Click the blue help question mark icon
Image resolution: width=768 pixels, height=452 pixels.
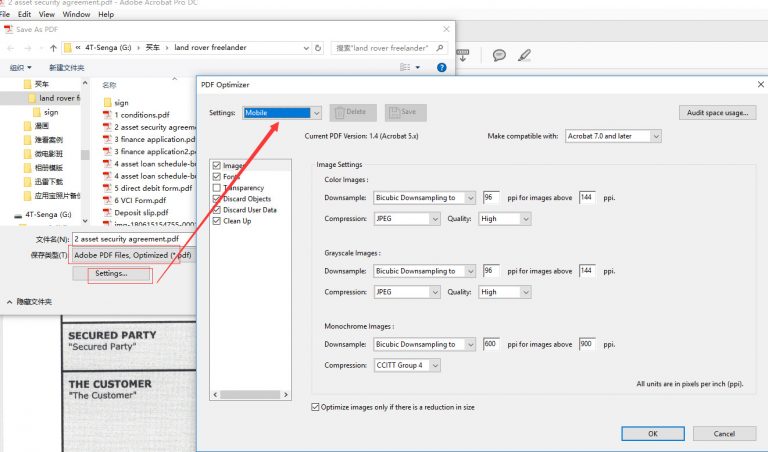pyautogui.click(x=441, y=68)
